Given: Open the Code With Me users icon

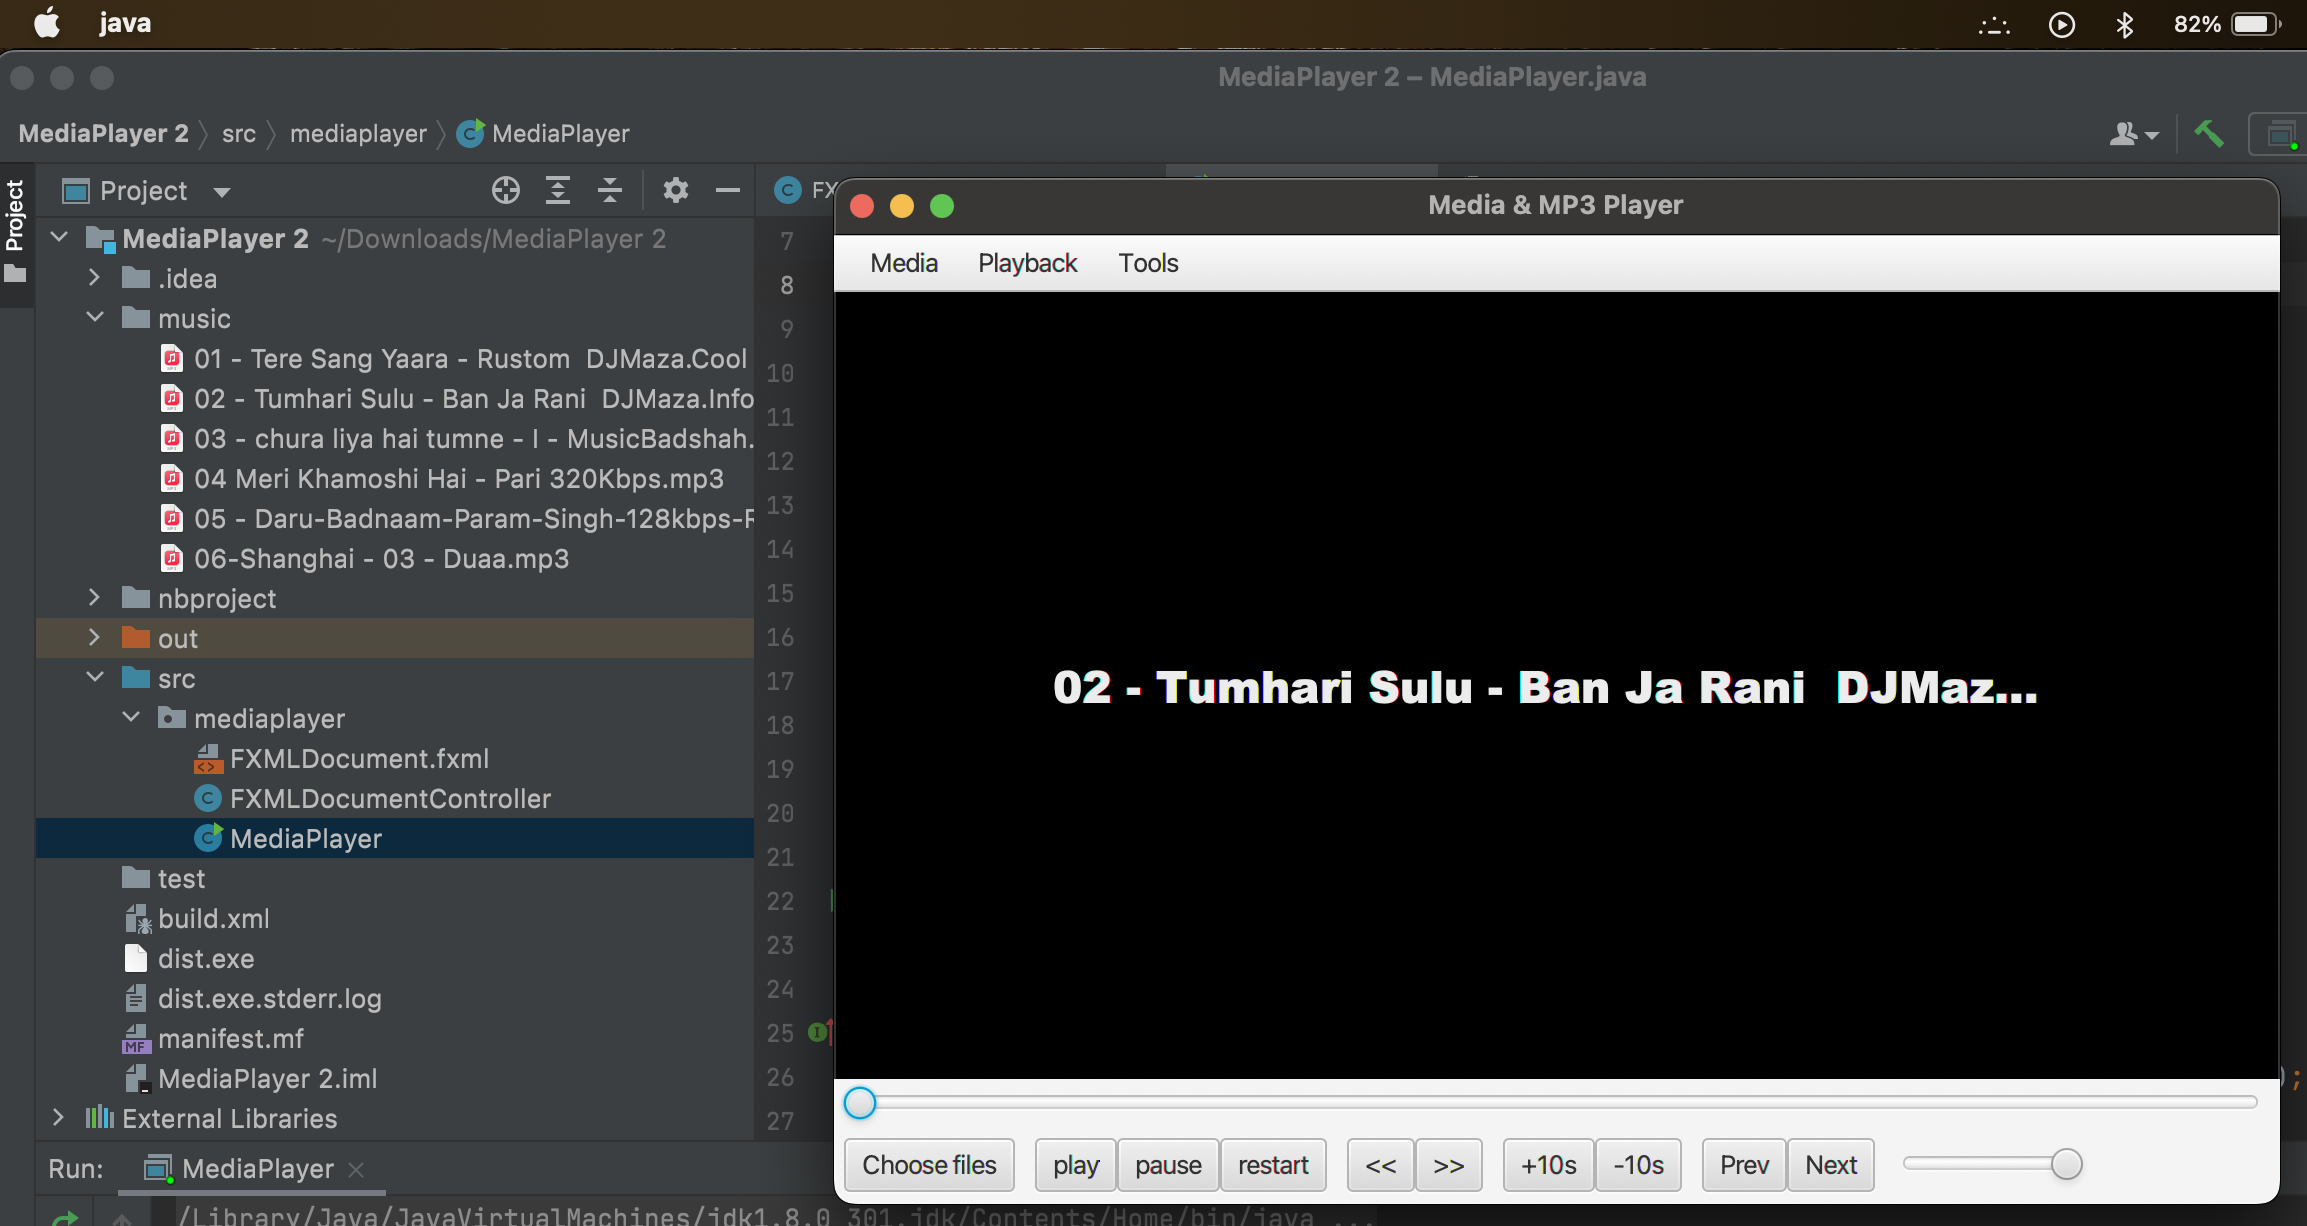Looking at the screenshot, I should click(2133, 133).
